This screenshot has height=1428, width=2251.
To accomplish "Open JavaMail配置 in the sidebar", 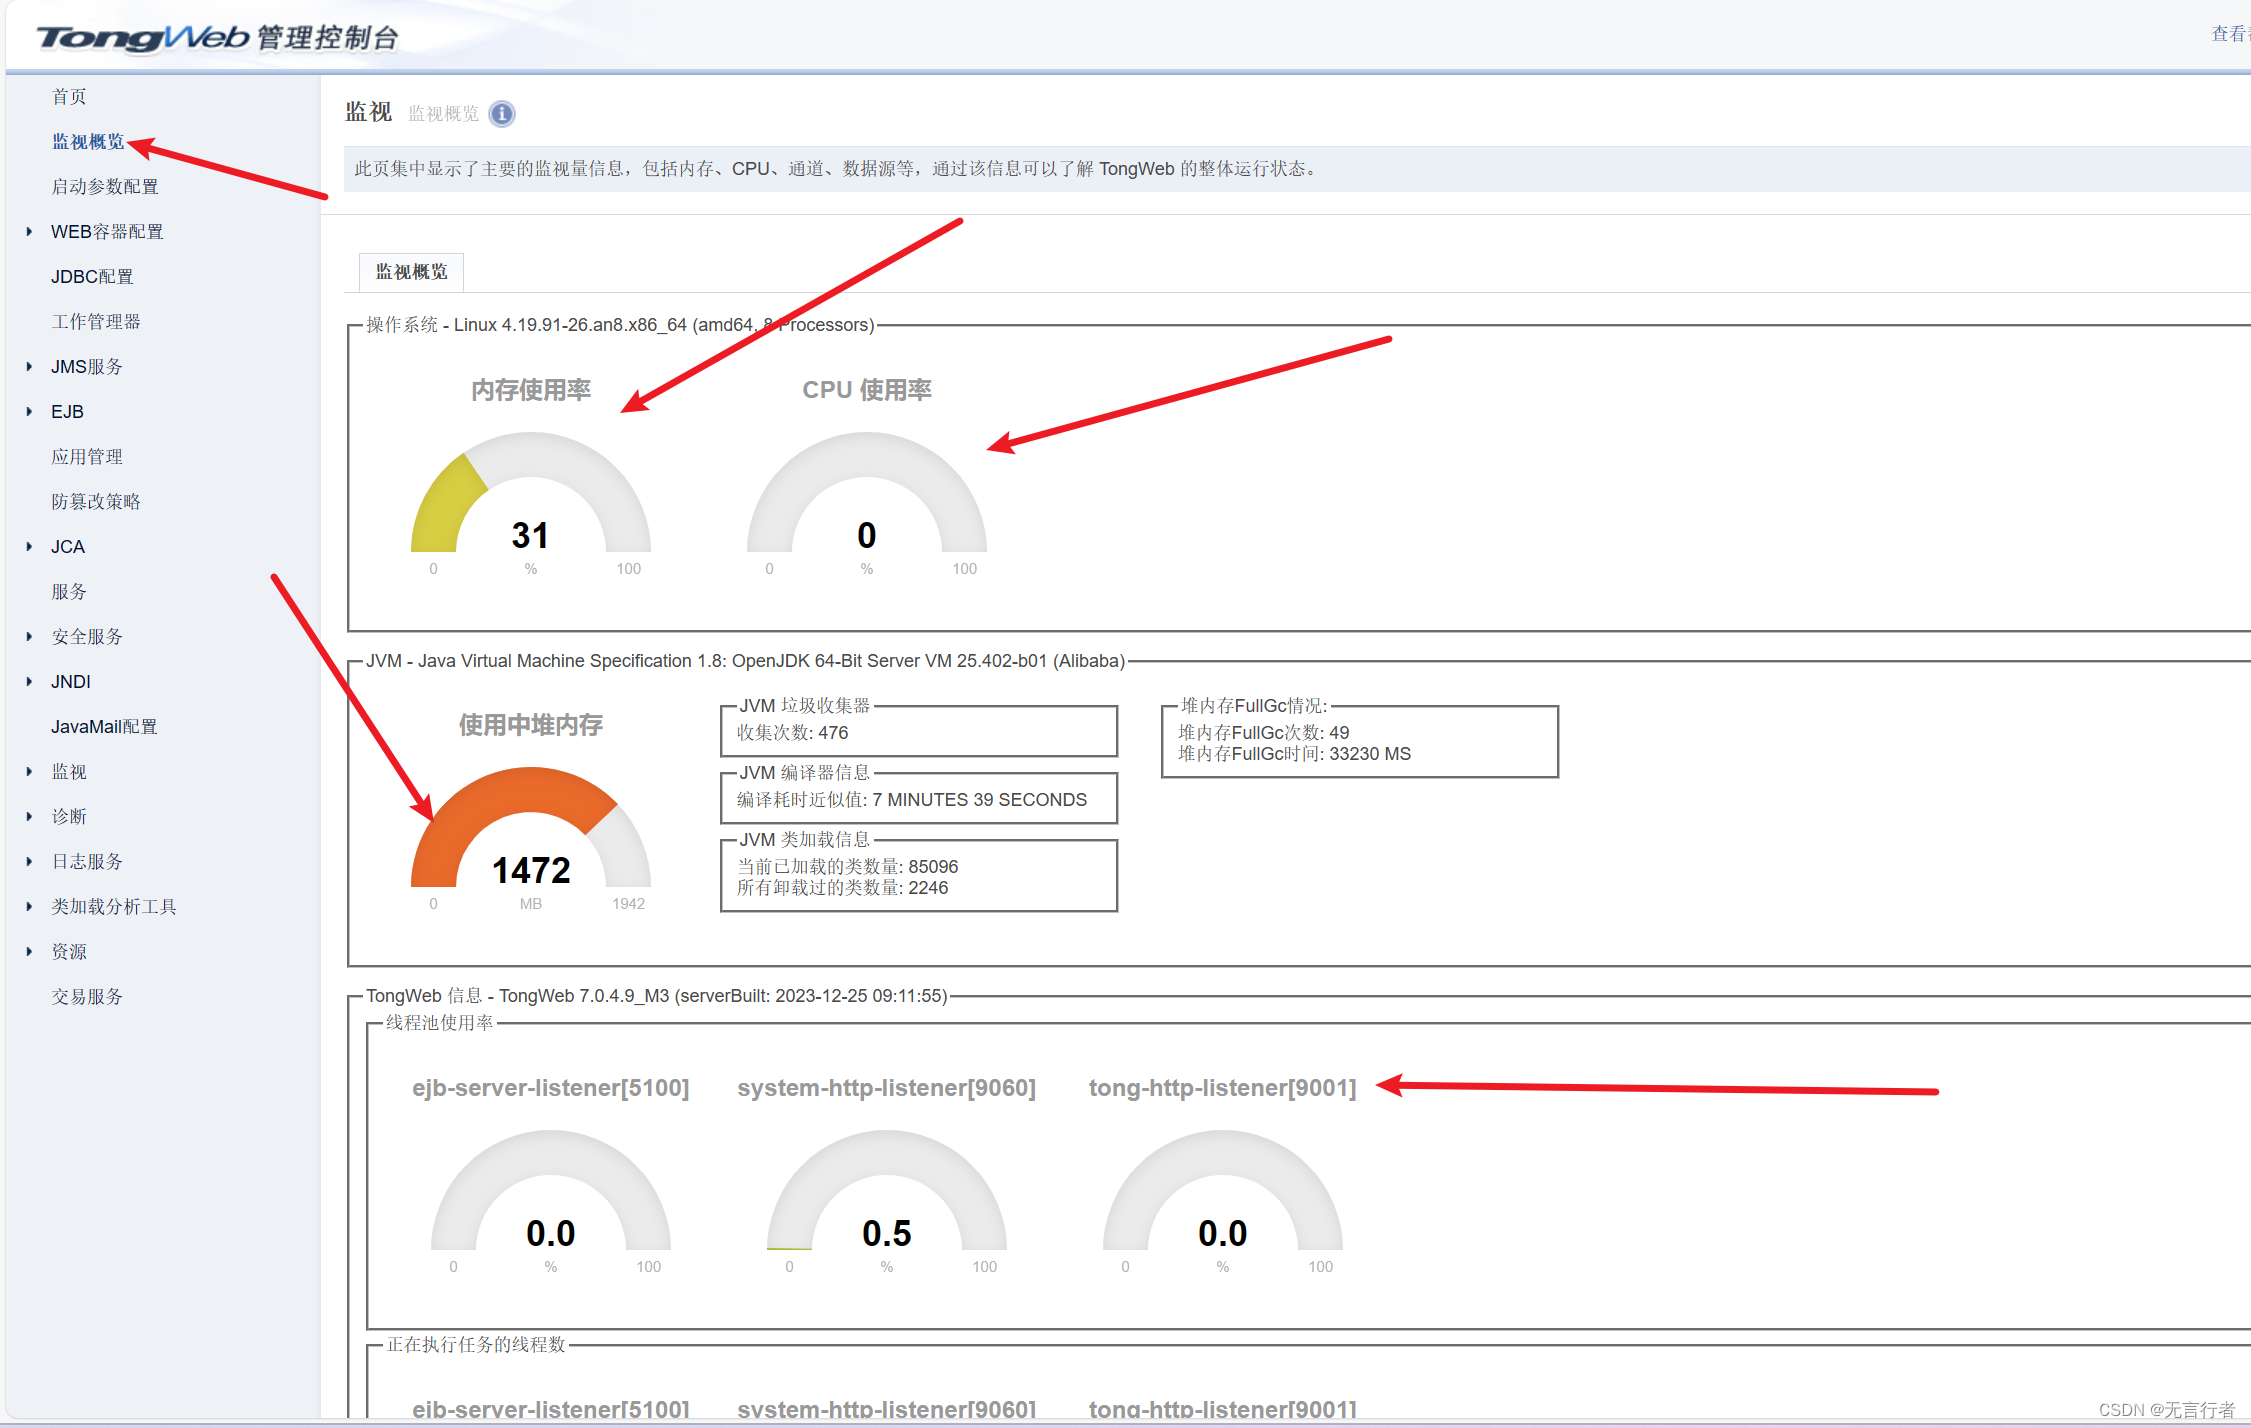I will [104, 727].
